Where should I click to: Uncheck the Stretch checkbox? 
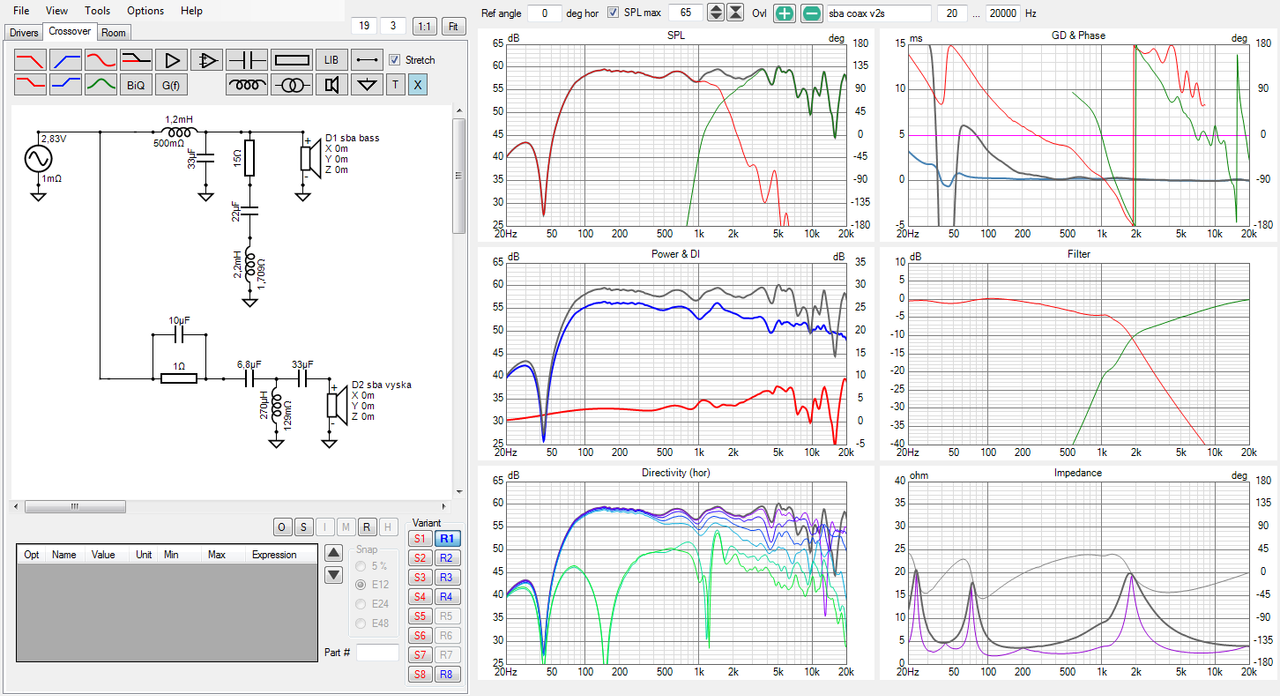click(395, 60)
